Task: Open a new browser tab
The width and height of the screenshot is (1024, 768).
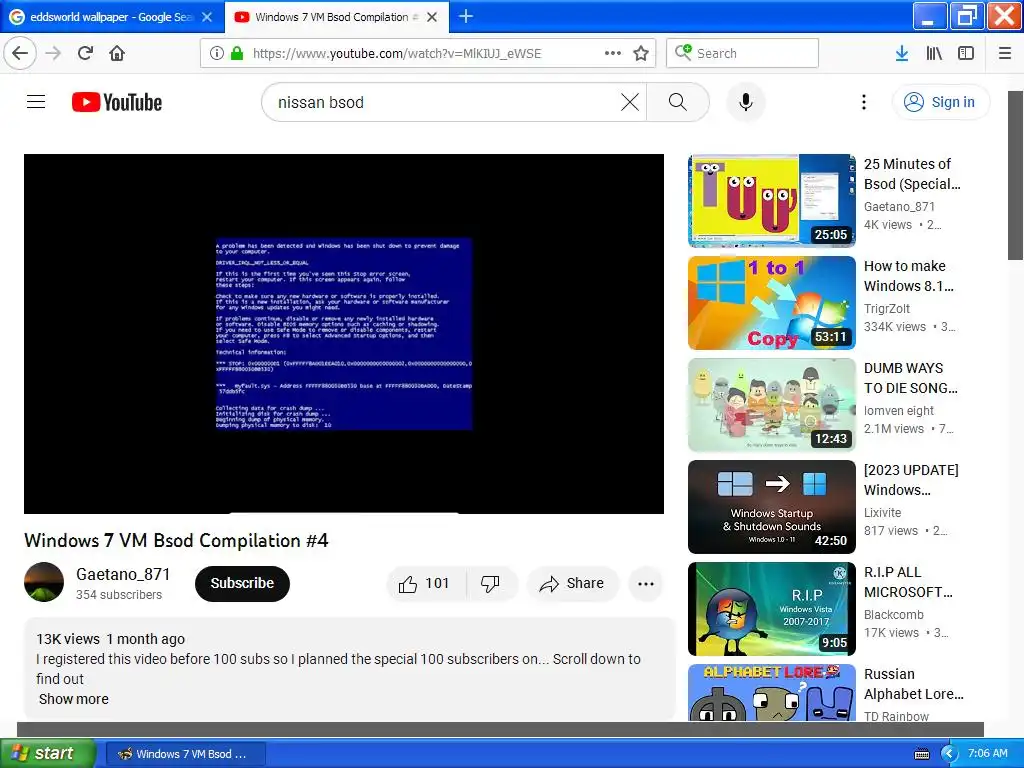Action: pyautogui.click(x=466, y=16)
